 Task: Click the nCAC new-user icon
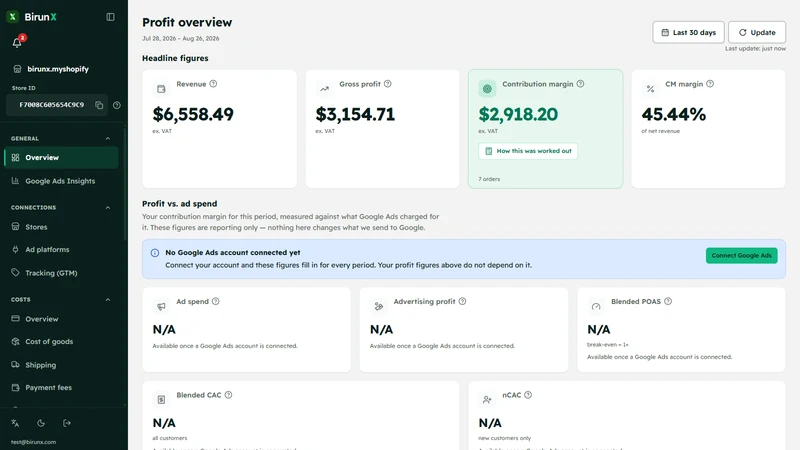coord(487,399)
